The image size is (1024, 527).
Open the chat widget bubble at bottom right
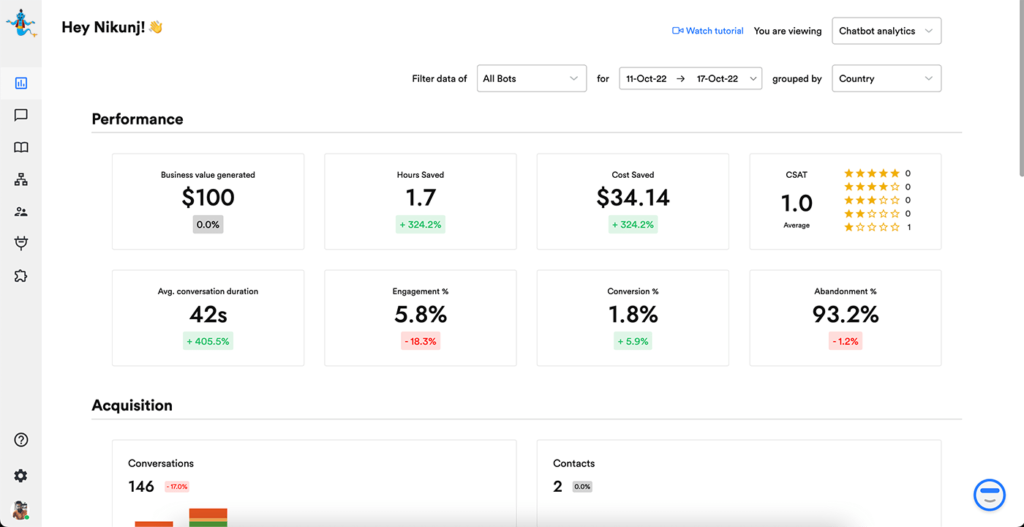point(989,494)
